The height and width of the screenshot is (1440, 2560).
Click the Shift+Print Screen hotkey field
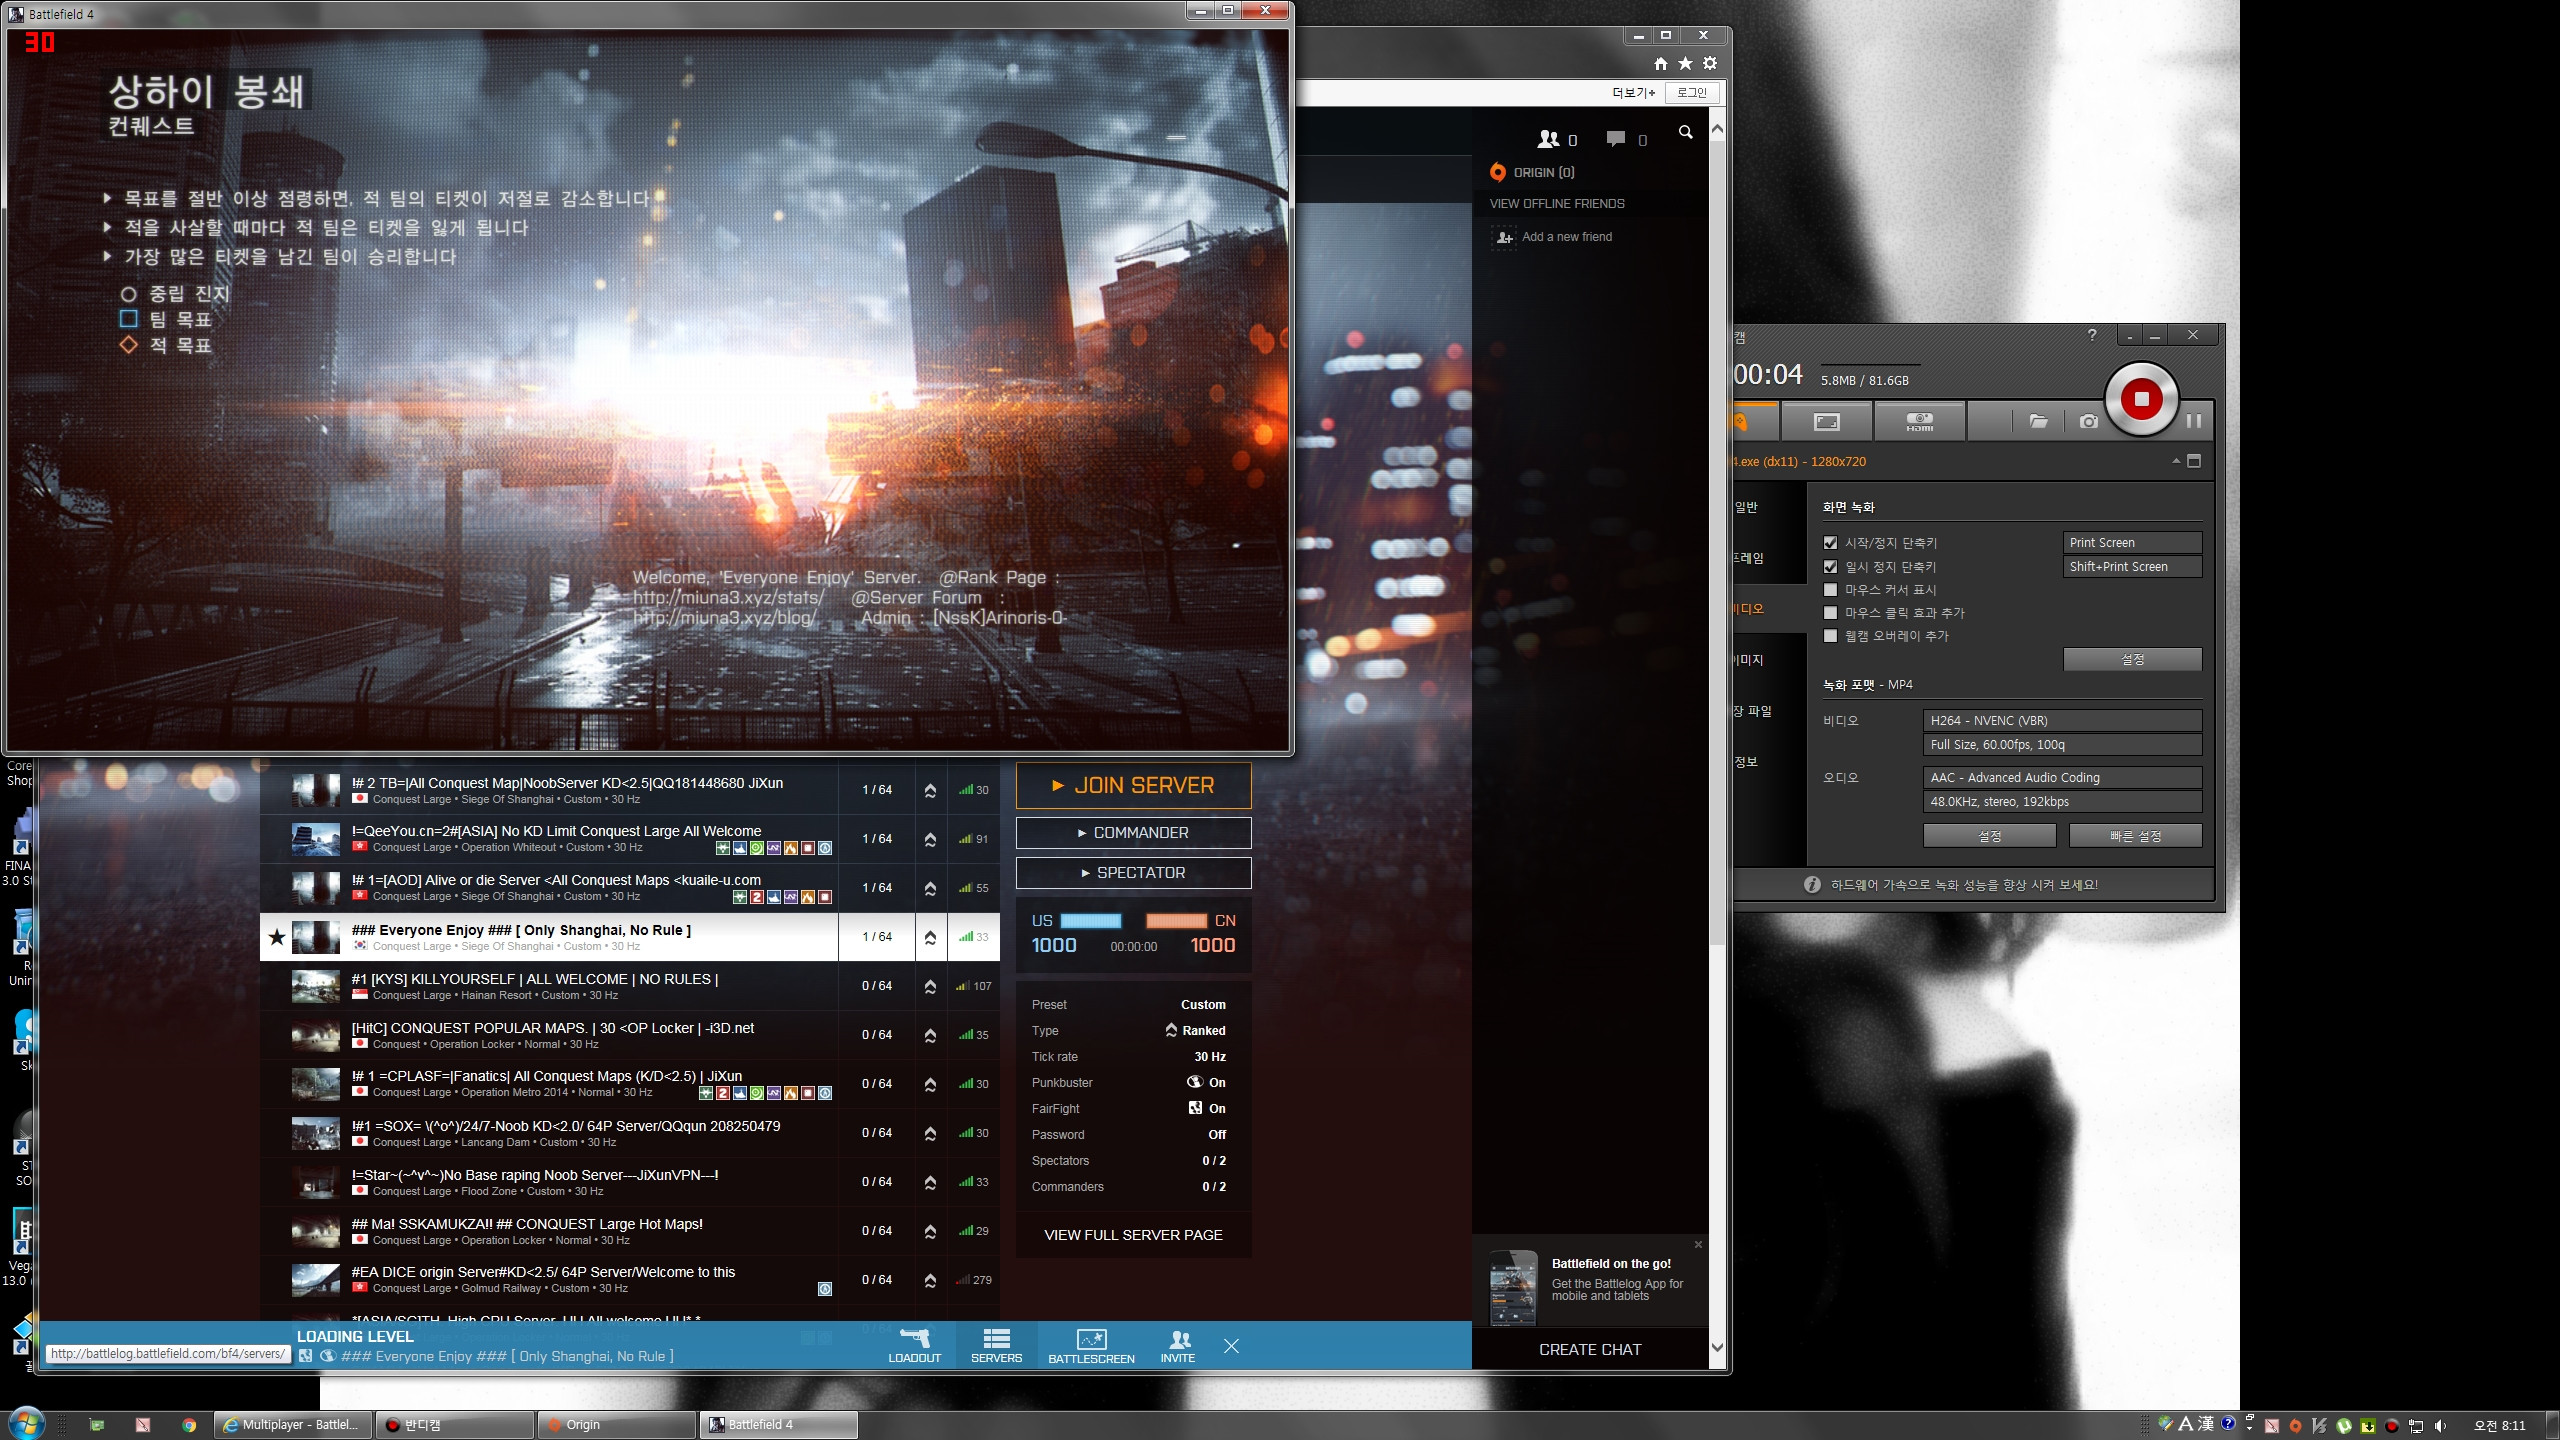pos(2132,567)
